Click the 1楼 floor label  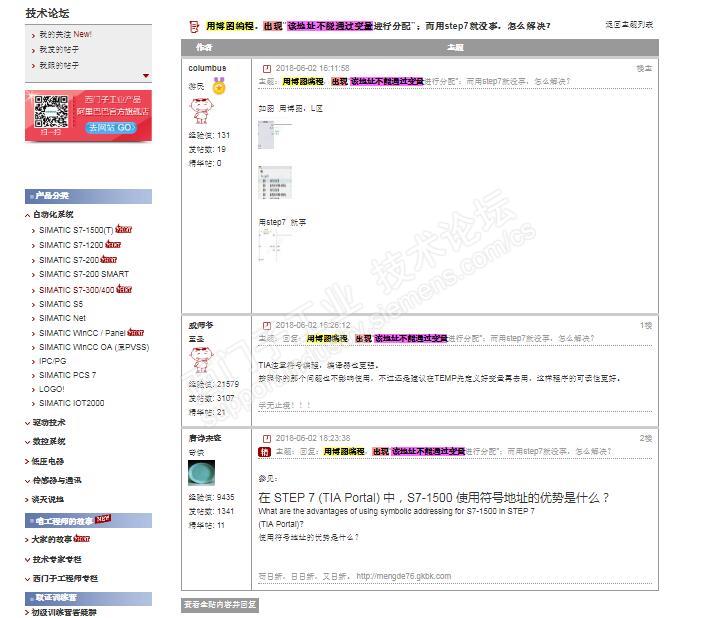tap(646, 326)
